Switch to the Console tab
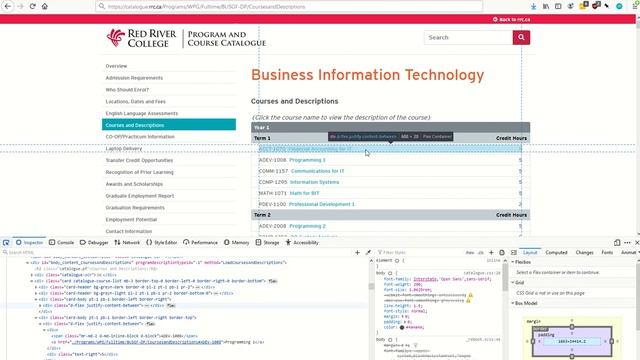Image resolution: width=640 pixels, height=360 pixels. pos(61,242)
